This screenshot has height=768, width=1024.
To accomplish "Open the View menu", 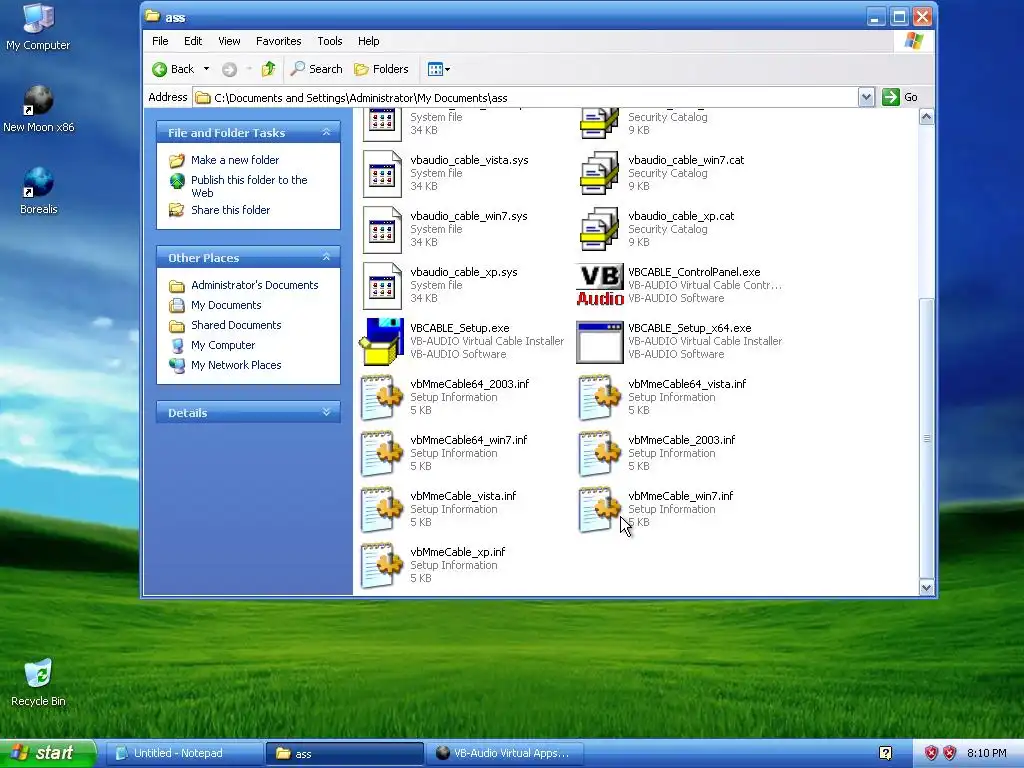I will click(229, 41).
